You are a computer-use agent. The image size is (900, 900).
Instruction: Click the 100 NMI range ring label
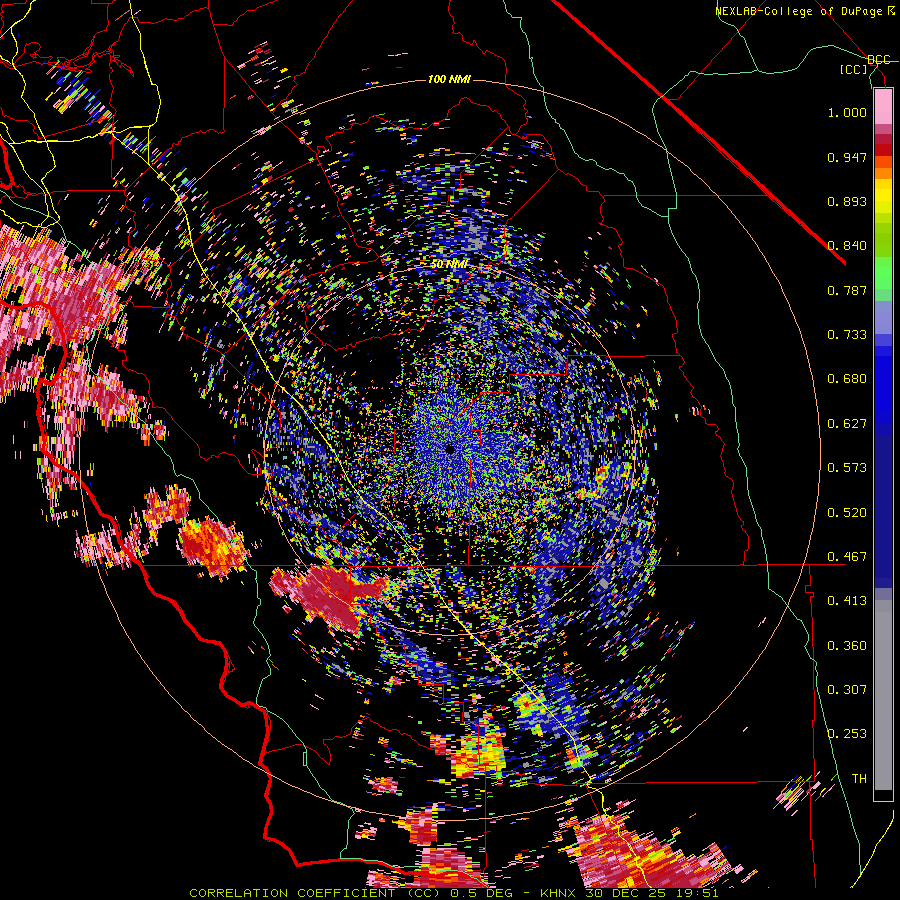point(449,79)
